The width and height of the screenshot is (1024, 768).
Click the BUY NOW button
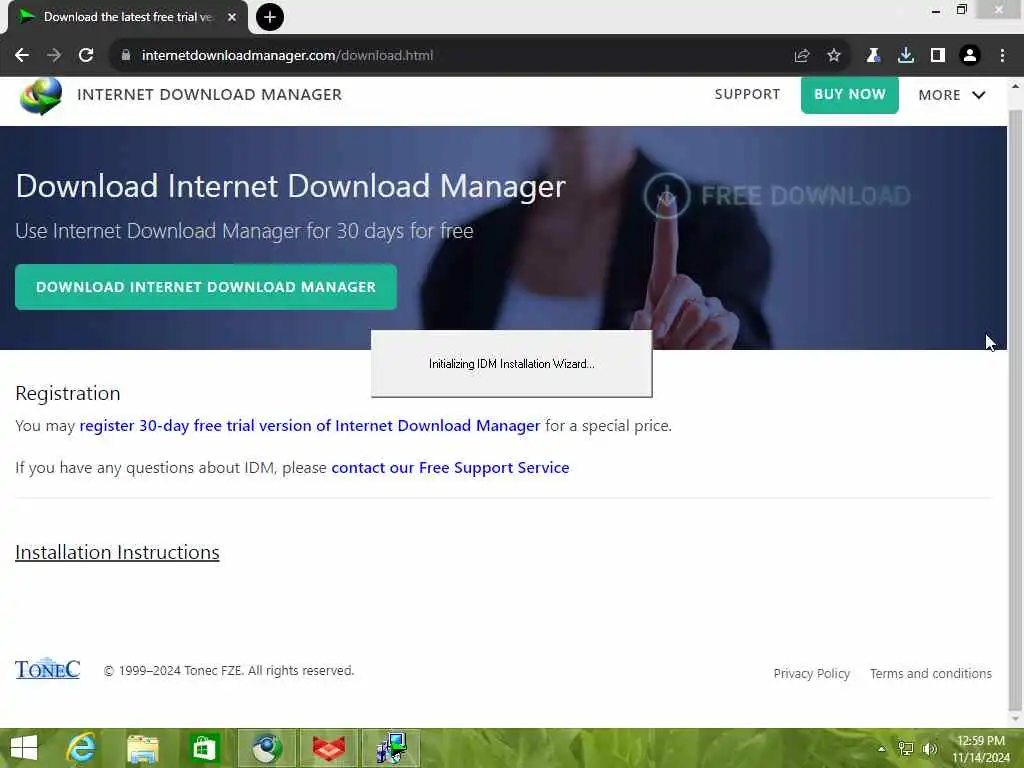850,94
